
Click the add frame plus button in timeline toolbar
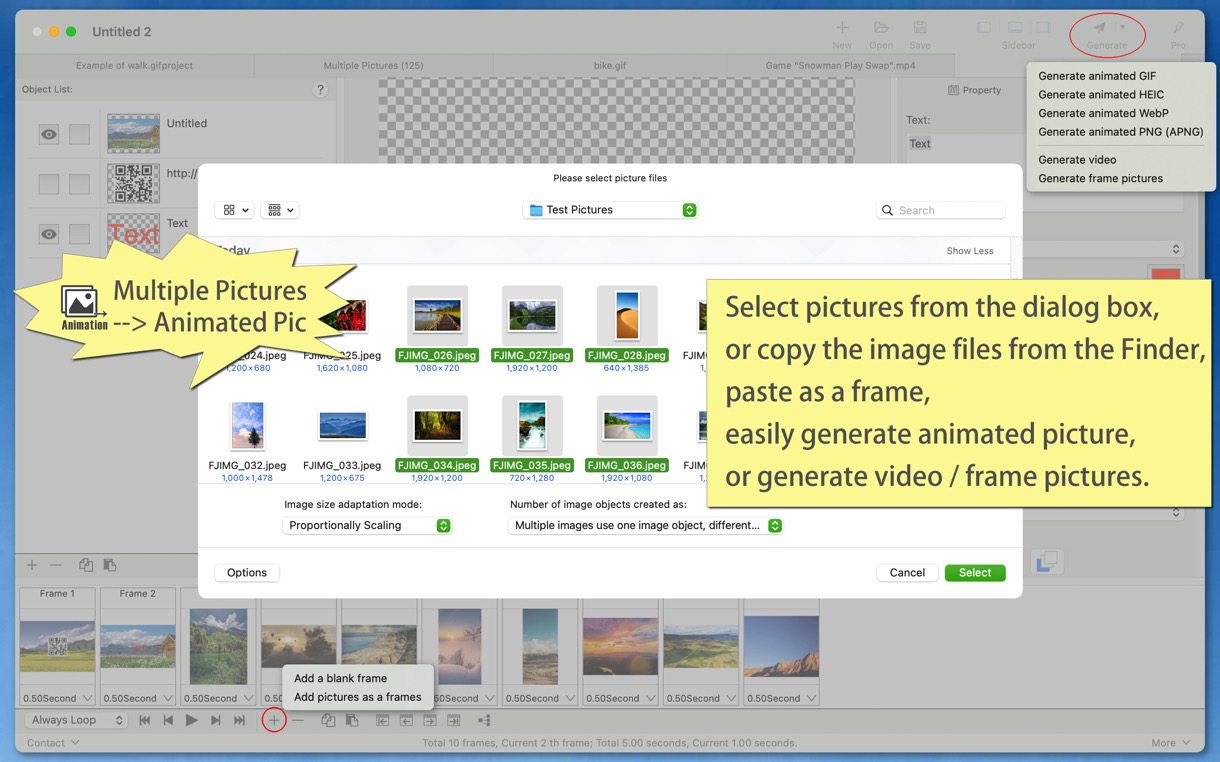point(273,720)
